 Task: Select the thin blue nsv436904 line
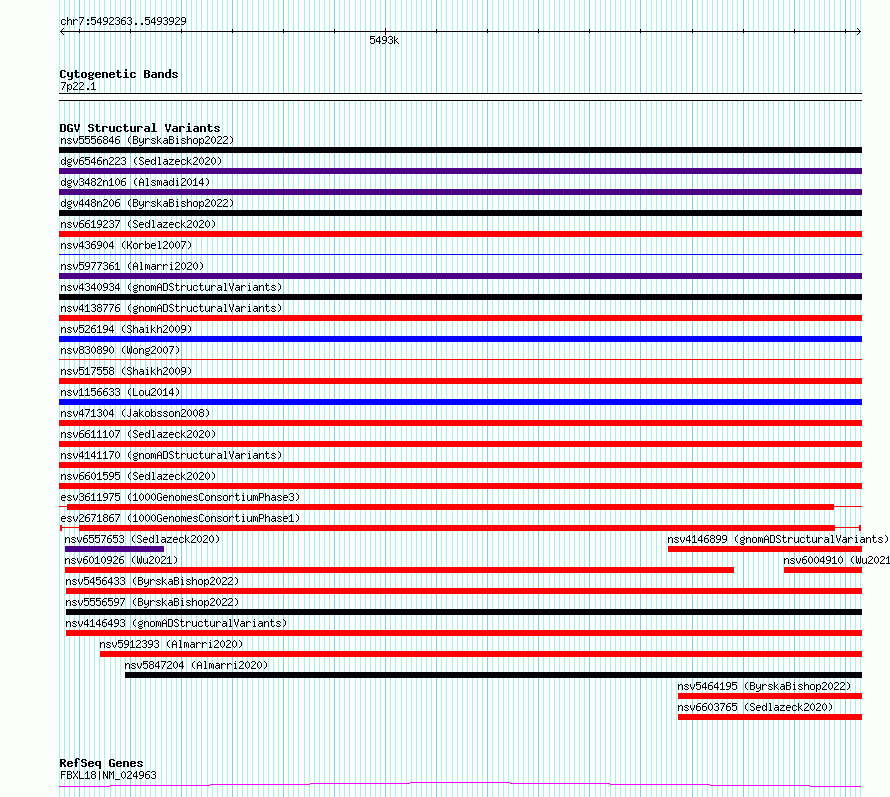pyautogui.click(x=460, y=254)
